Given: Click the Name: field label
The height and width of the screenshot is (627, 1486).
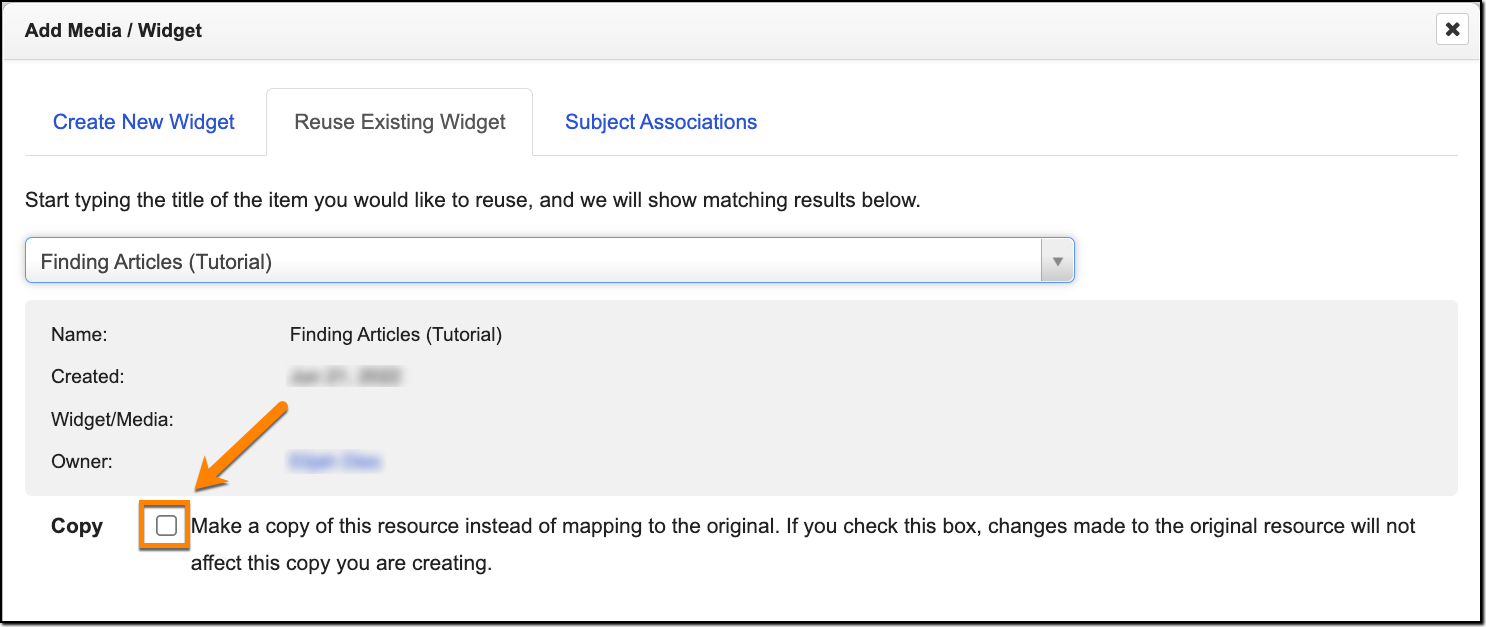Looking at the screenshot, I should (x=79, y=335).
